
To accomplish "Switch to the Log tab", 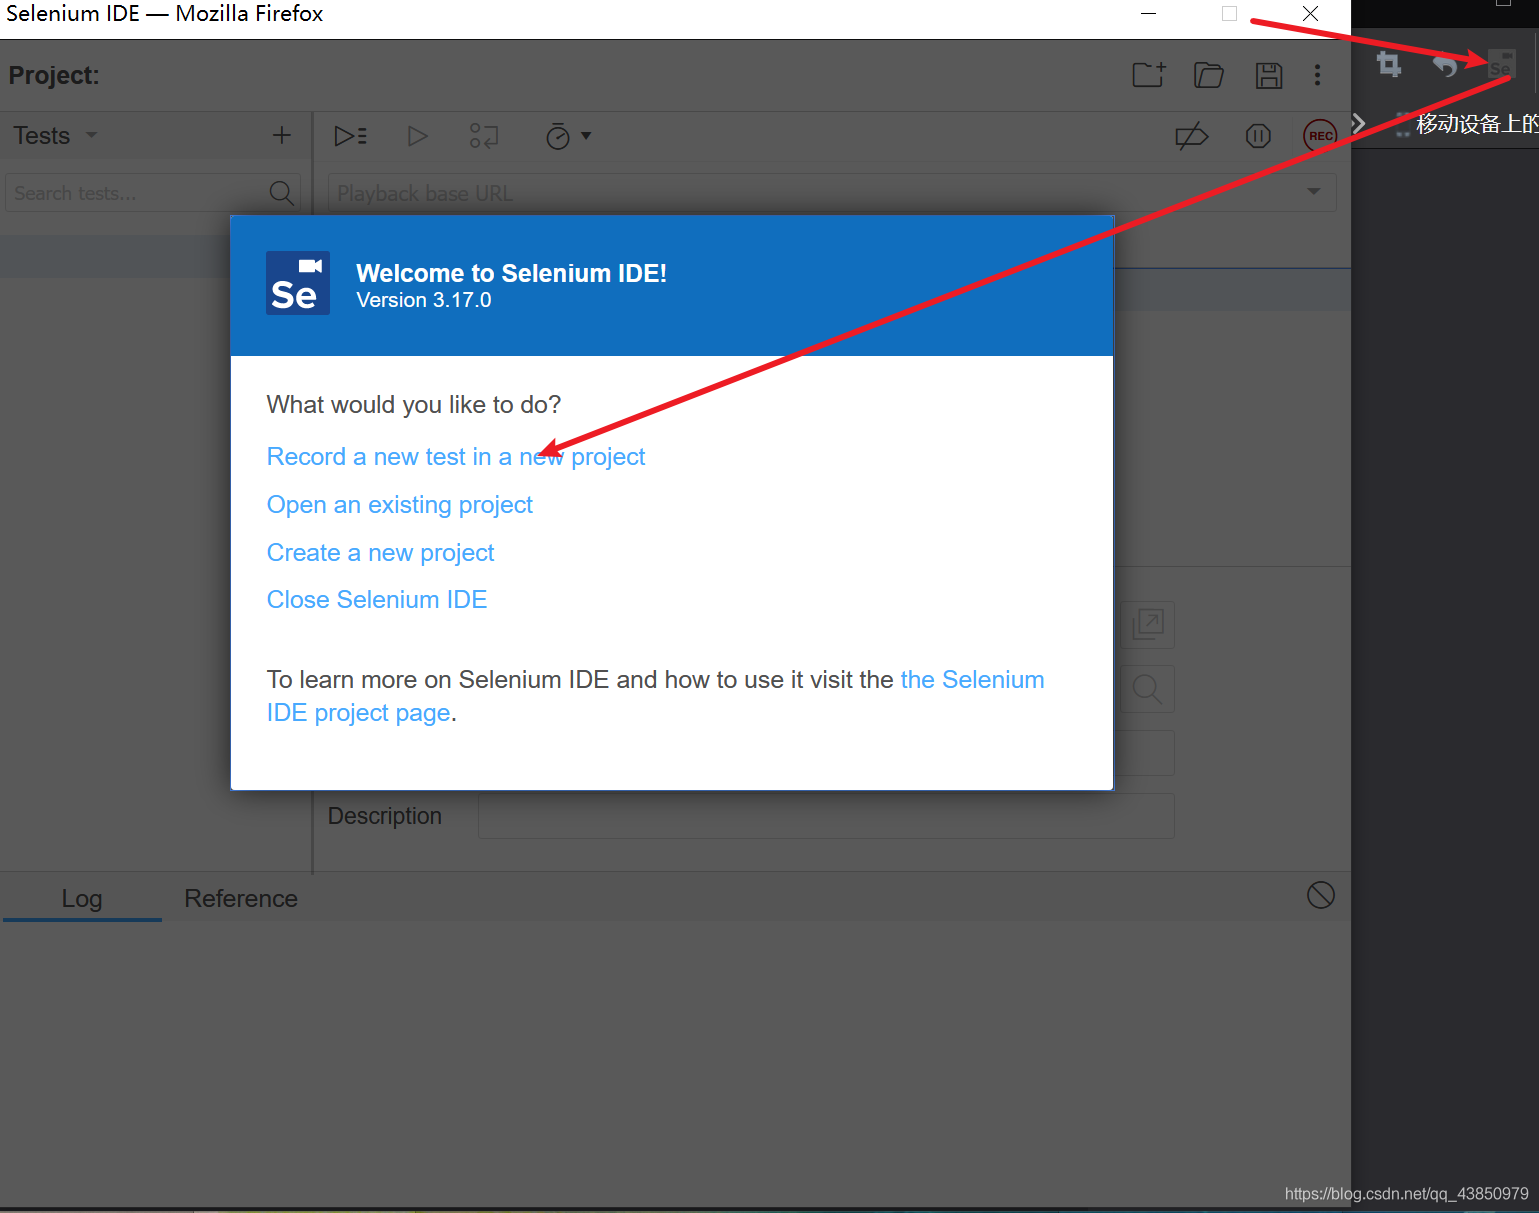I will pyautogui.click(x=82, y=898).
